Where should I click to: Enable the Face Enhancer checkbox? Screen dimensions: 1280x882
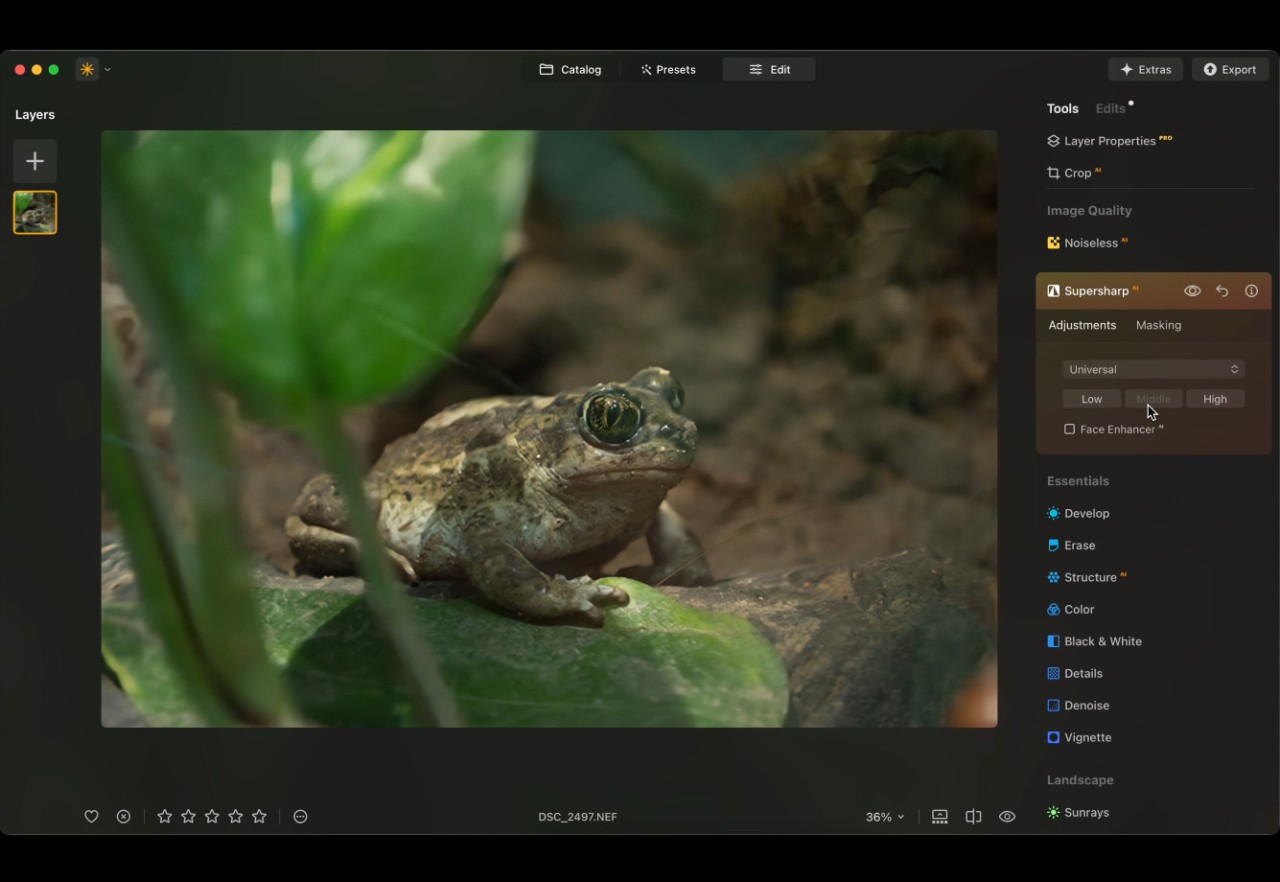1070,429
